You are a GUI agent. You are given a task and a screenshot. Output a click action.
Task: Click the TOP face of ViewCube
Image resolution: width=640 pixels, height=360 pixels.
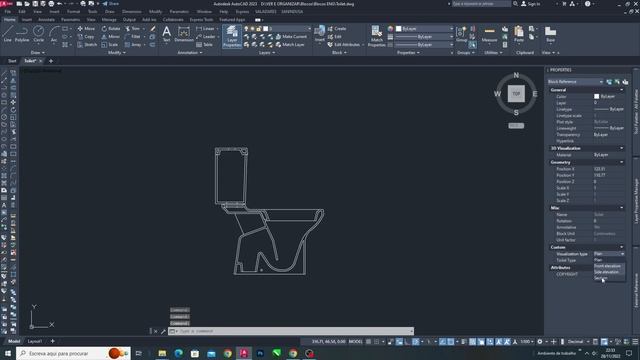pyautogui.click(x=516, y=93)
